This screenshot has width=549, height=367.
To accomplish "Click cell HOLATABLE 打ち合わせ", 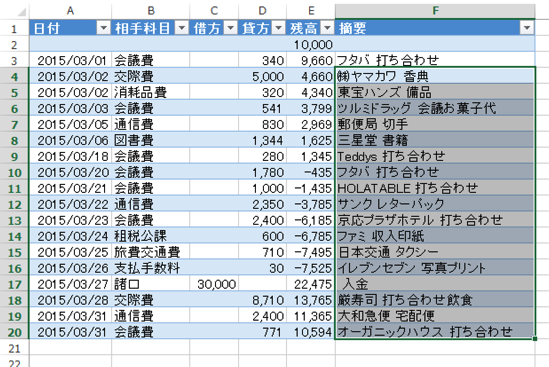I will pyautogui.click(x=435, y=188).
